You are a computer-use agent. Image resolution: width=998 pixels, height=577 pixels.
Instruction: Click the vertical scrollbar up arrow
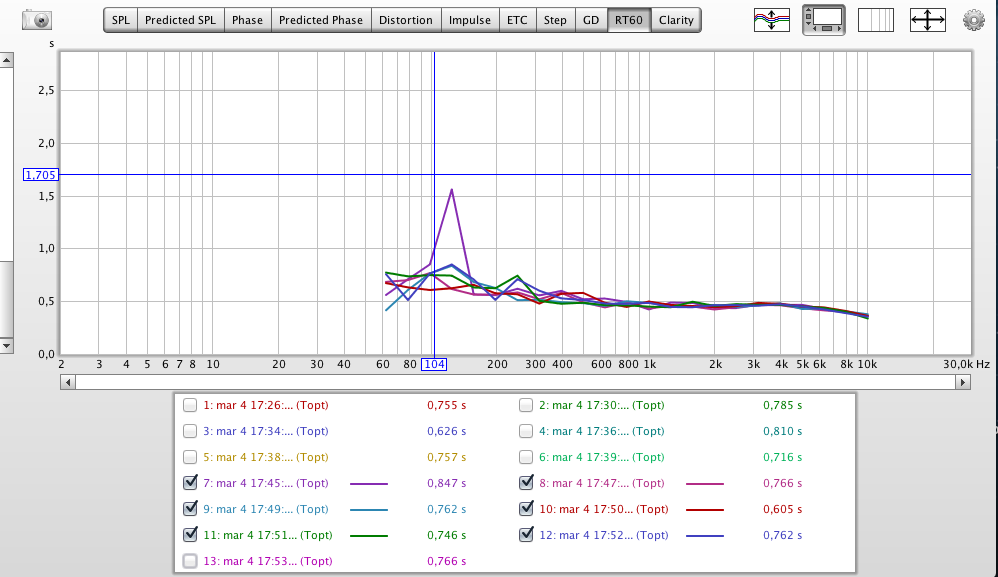[6, 60]
